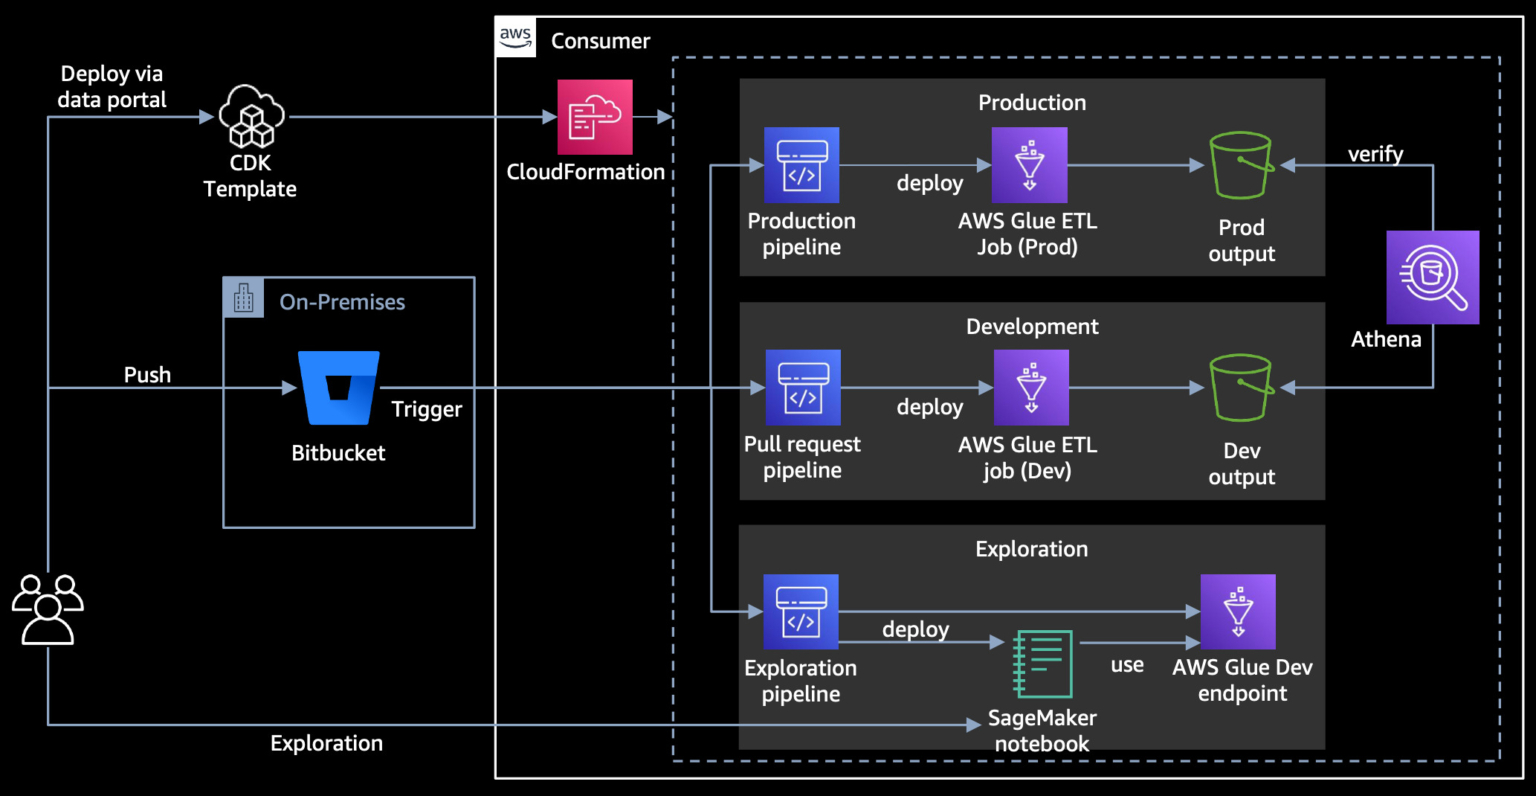
Task: Click the Pull request pipeline icon
Action: (x=803, y=388)
